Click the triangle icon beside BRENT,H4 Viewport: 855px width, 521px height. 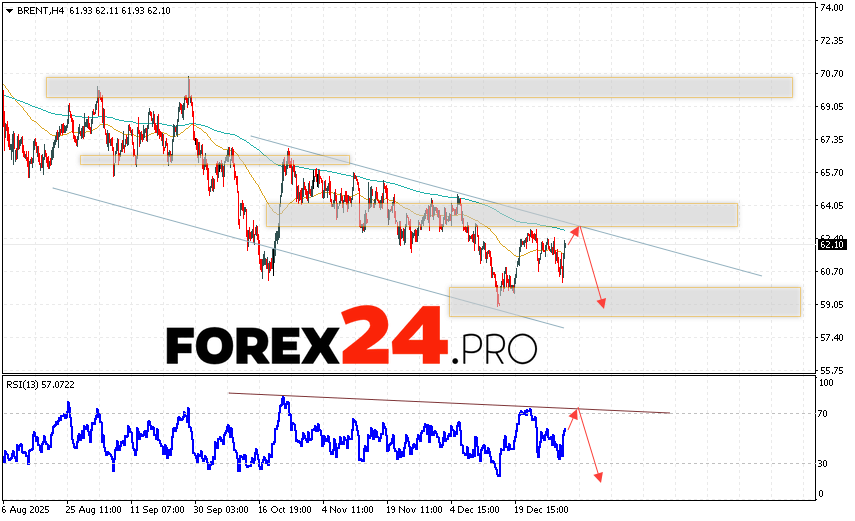(x=8, y=10)
